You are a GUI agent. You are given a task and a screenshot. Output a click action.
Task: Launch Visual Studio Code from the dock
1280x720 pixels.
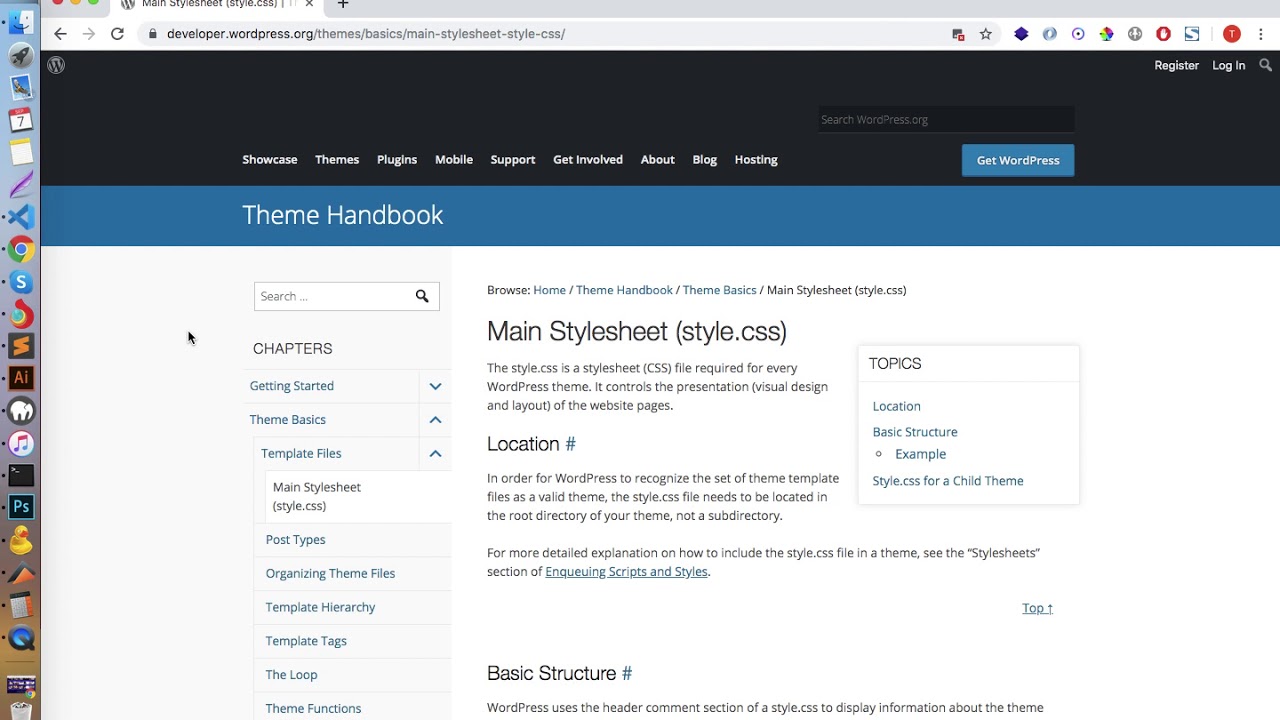click(x=21, y=216)
